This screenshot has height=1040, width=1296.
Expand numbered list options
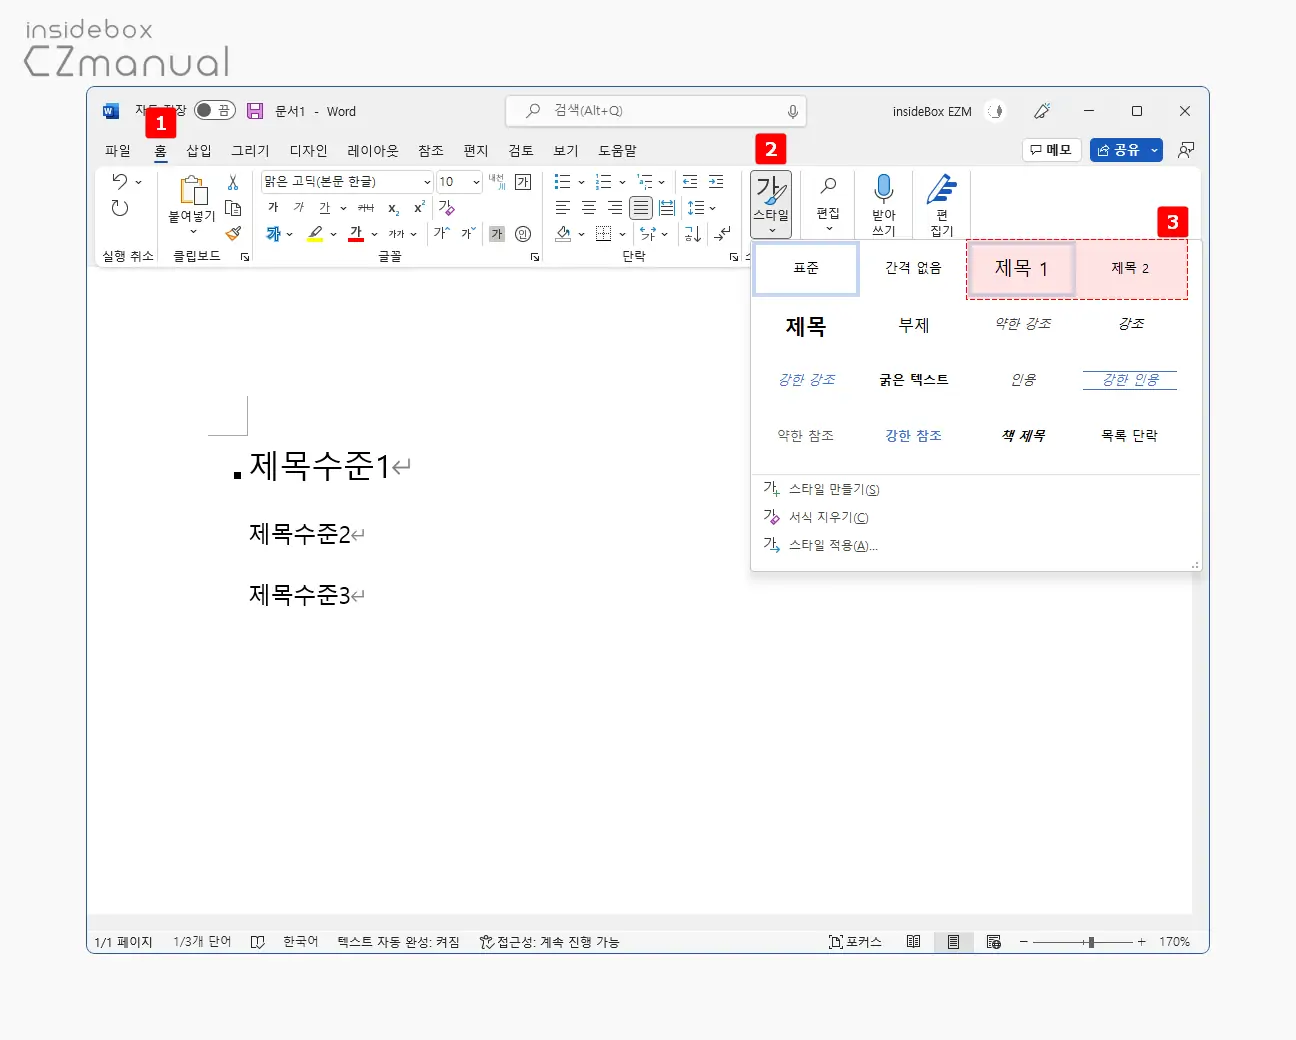click(622, 182)
